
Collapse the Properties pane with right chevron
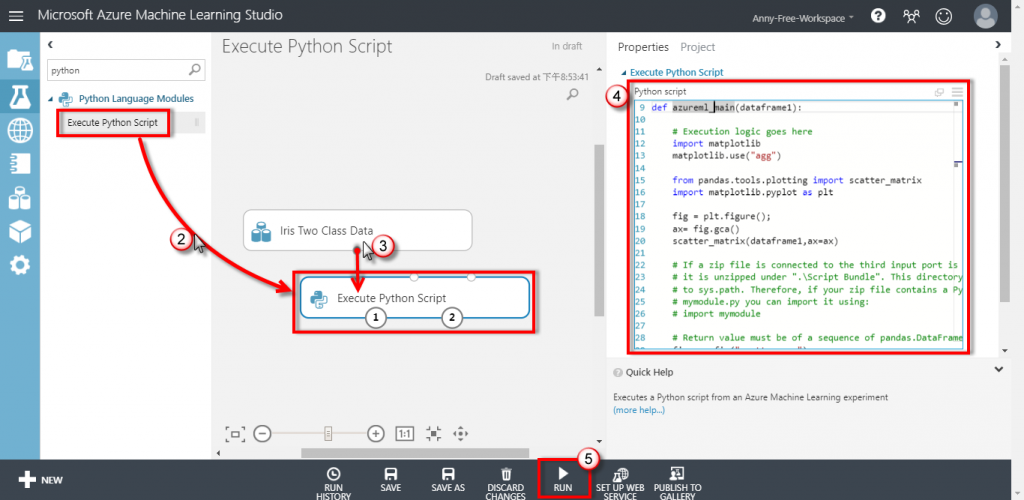coord(997,44)
